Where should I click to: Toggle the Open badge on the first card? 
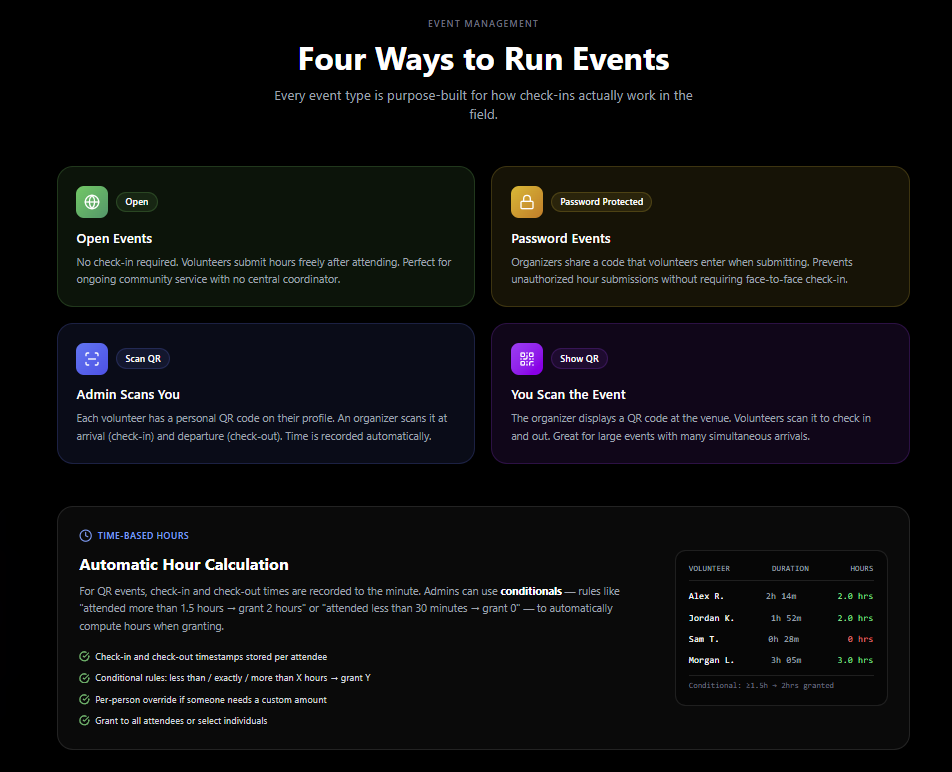pos(137,201)
